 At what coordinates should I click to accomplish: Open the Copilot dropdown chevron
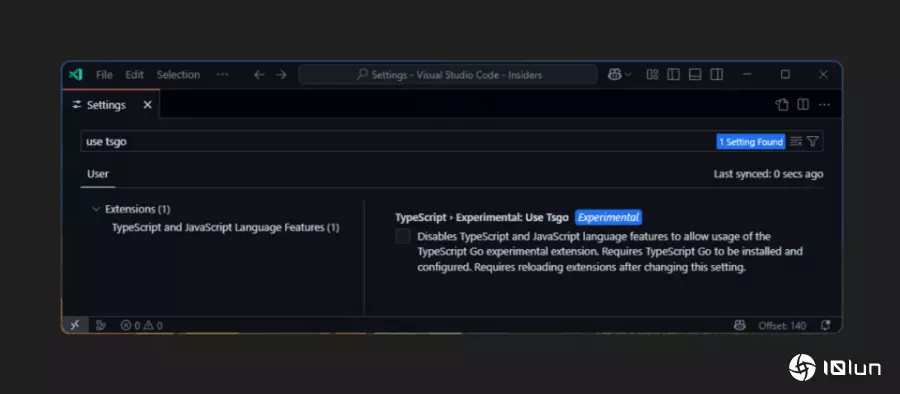pyautogui.click(x=628, y=75)
